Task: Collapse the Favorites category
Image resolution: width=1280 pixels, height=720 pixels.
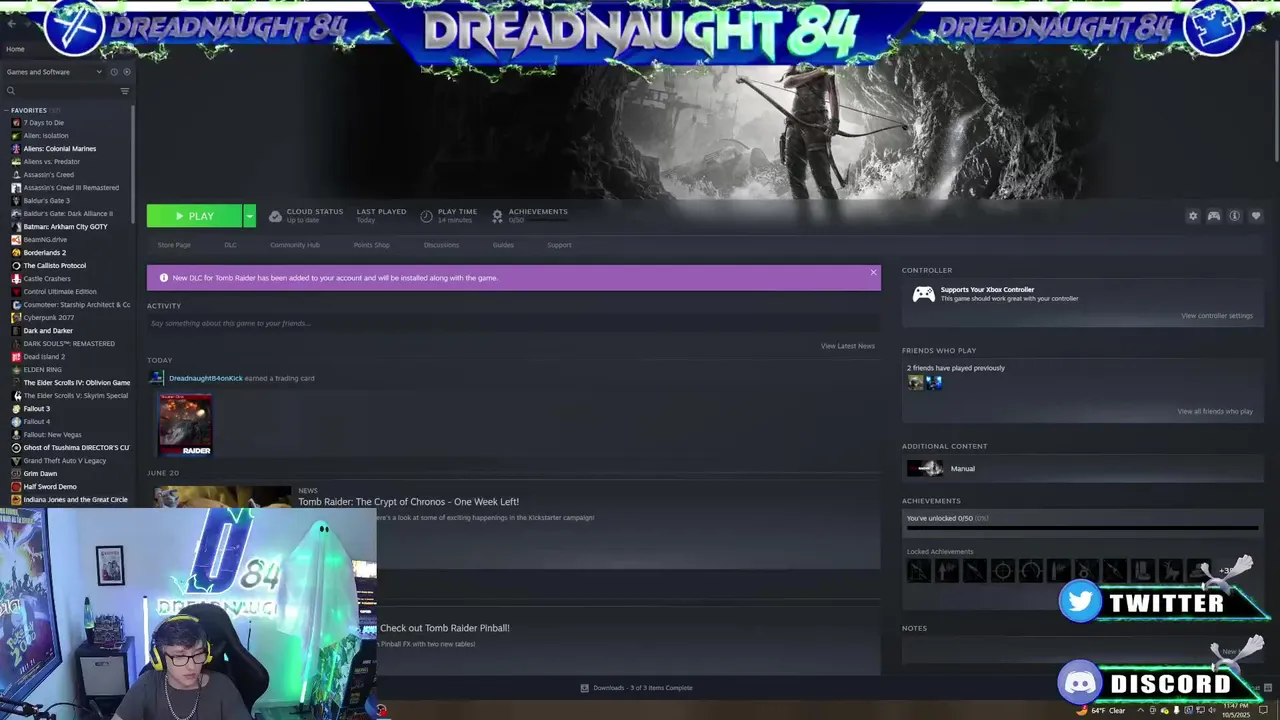Action: [x=6, y=110]
